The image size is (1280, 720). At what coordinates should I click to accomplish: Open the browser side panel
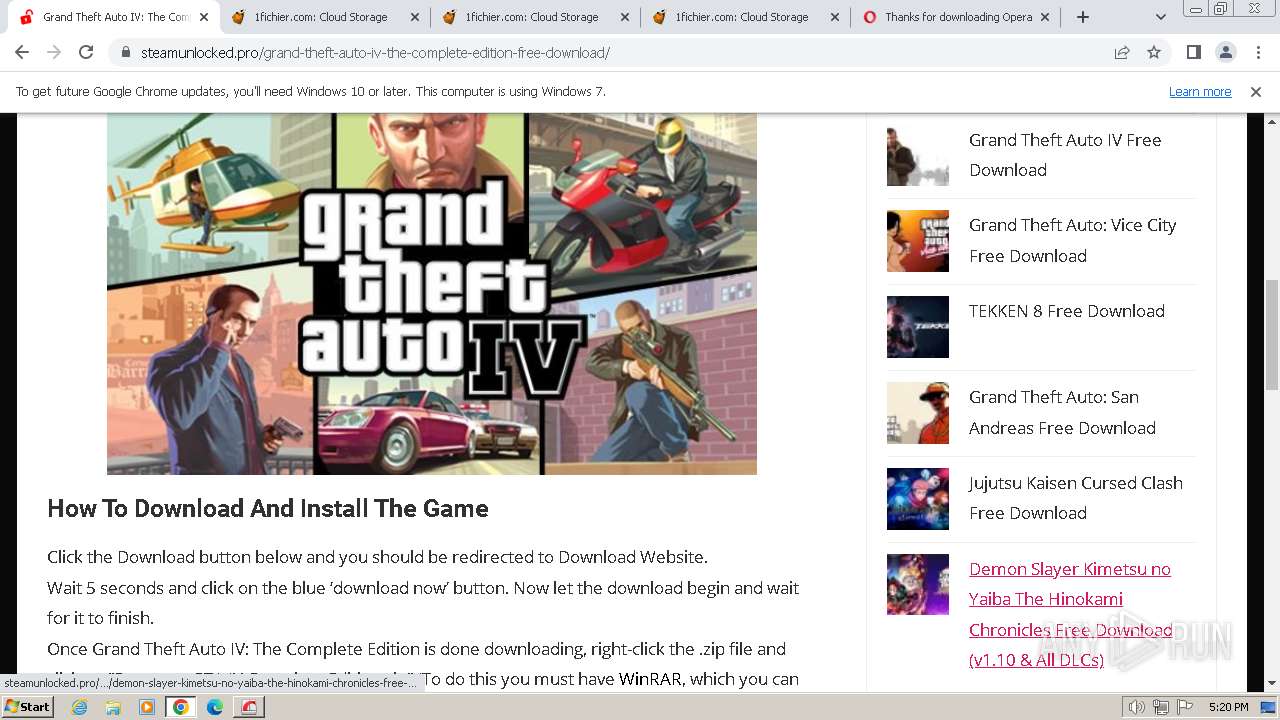tap(1193, 53)
